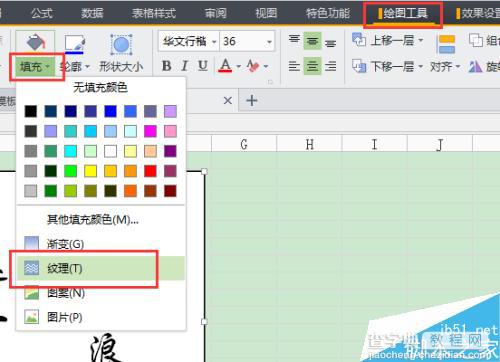Open the 特色功能 ribbon tab
500x362 pixels.
[x=328, y=13]
